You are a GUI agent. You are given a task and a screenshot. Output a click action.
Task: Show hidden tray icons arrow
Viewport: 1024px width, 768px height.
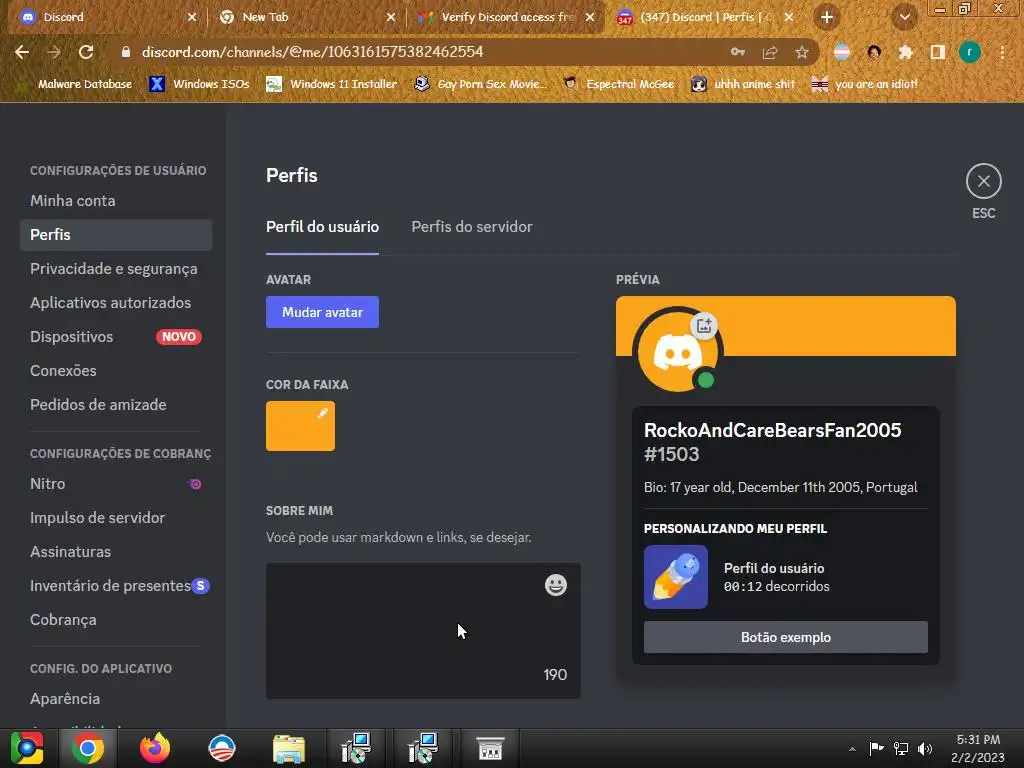852,749
